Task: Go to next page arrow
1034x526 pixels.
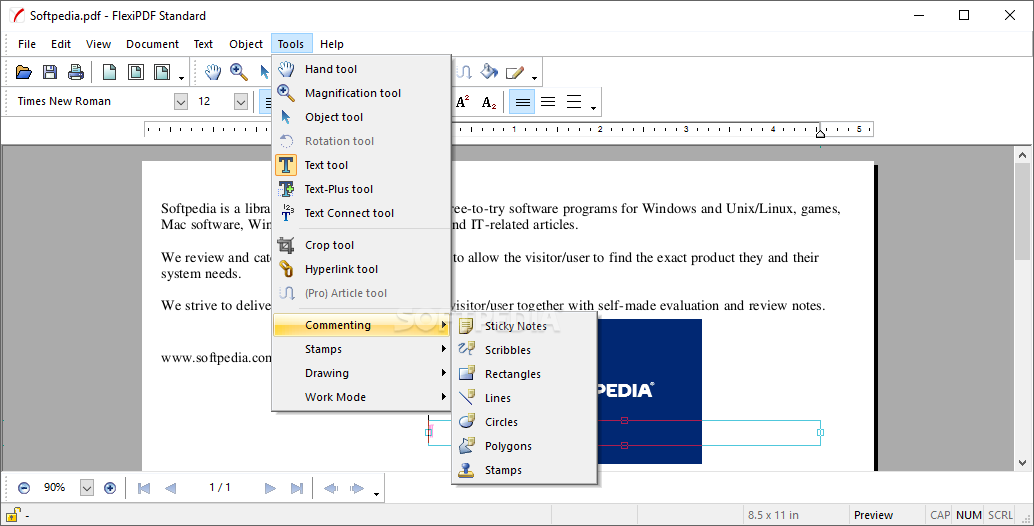Action: click(270, 488)
